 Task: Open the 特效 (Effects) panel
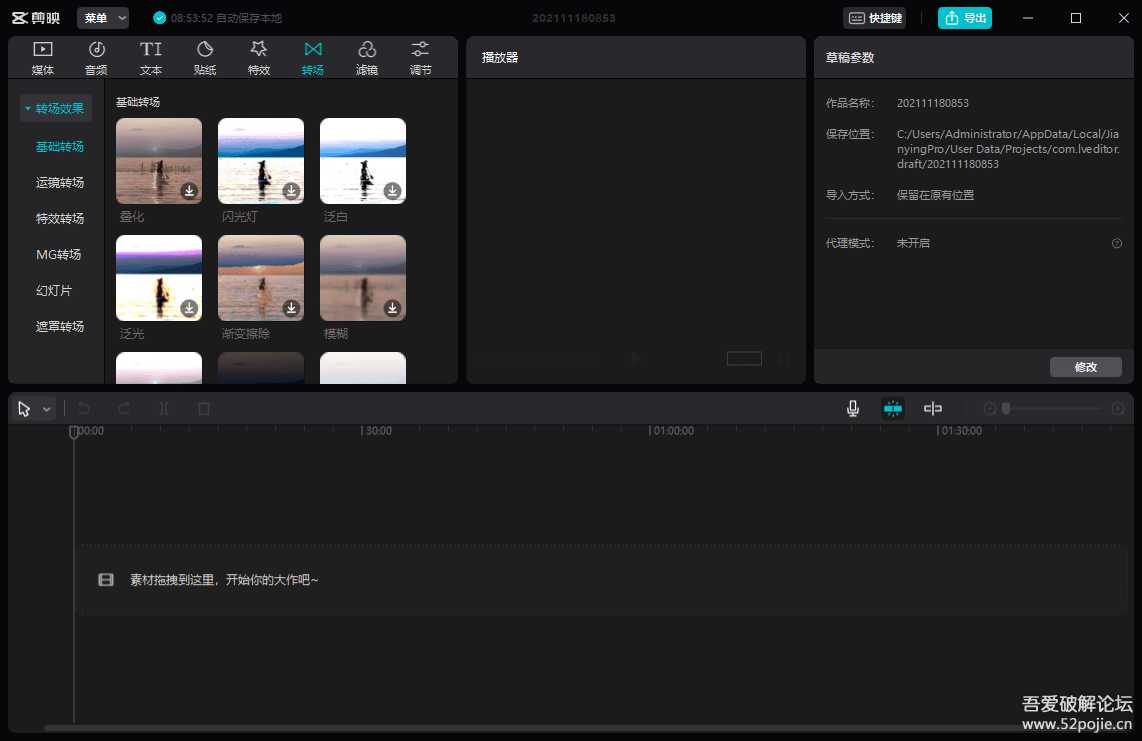pyautogui.click(x=258, y=56)
